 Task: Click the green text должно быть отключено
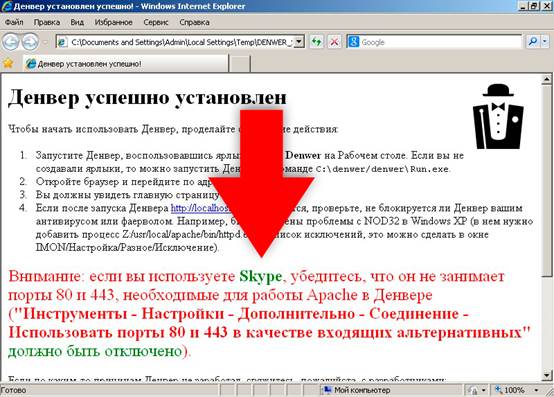pyautogui.click(x=95, y=351)
